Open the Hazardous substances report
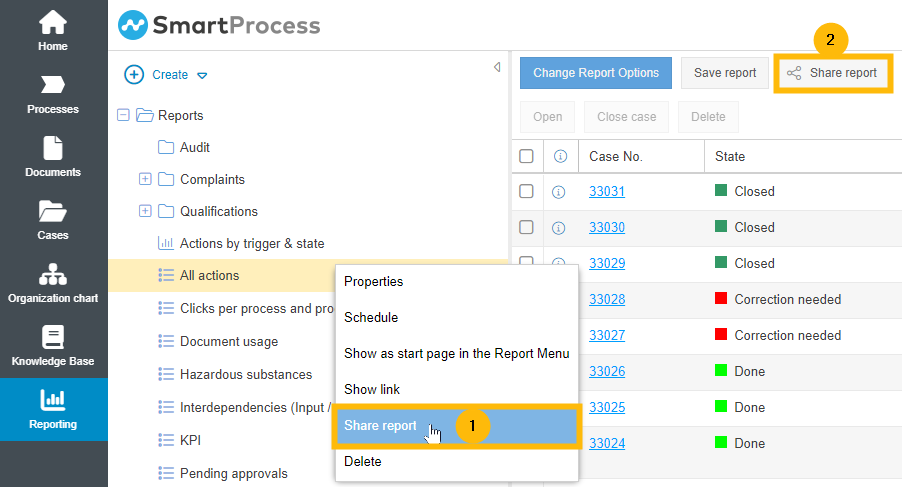902x487 pixels. (x=245, y=374)
